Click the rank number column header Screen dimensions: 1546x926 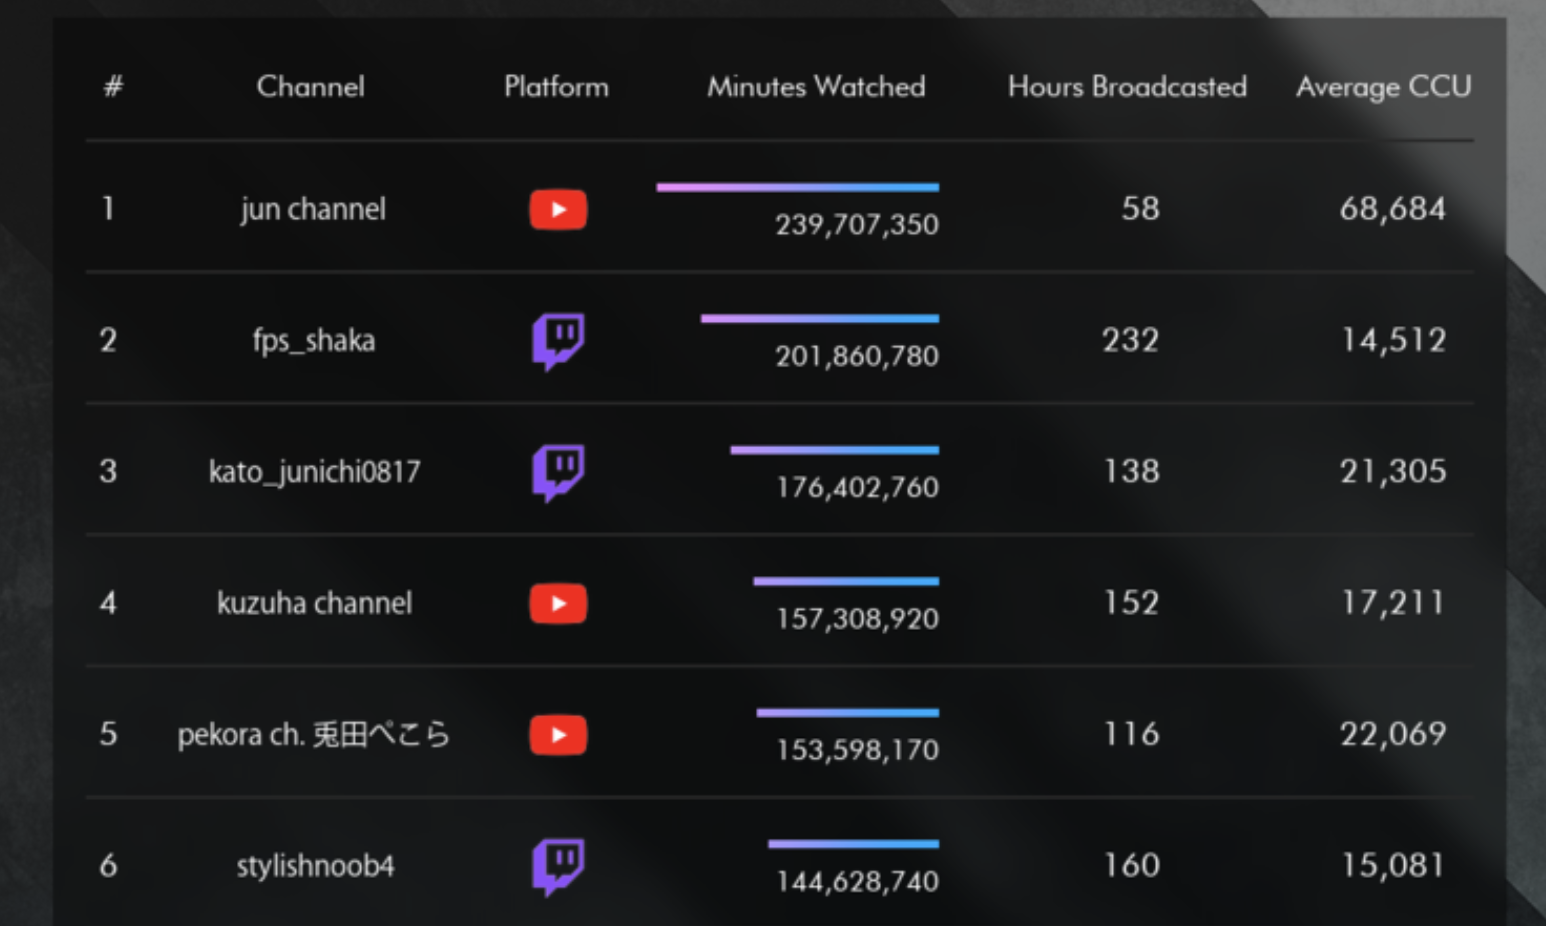pyautogui.click(x=113, y=87)
